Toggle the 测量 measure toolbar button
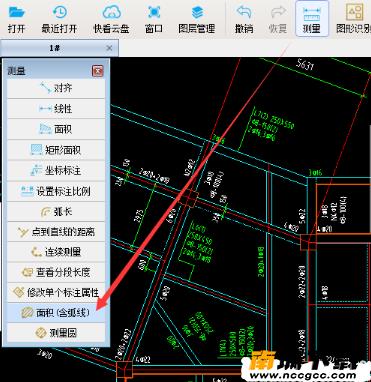371x382 pixels. point(312,18)
